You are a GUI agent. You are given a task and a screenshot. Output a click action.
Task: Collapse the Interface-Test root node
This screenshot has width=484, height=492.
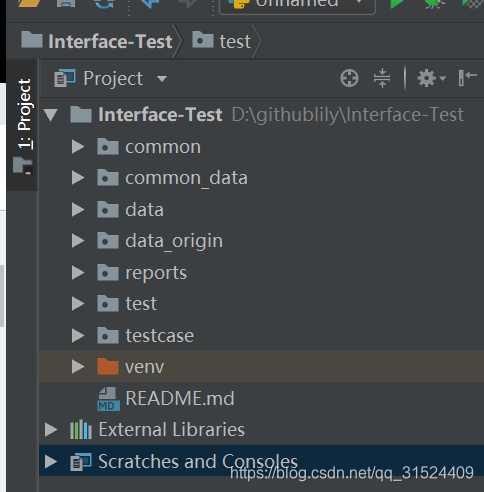(51, 115)
